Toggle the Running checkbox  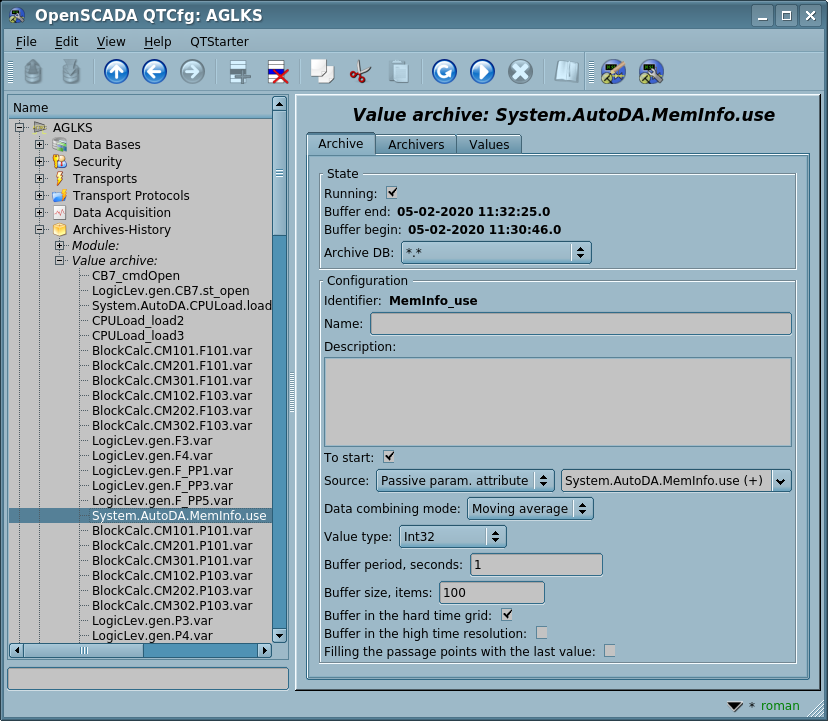(392, 193)
